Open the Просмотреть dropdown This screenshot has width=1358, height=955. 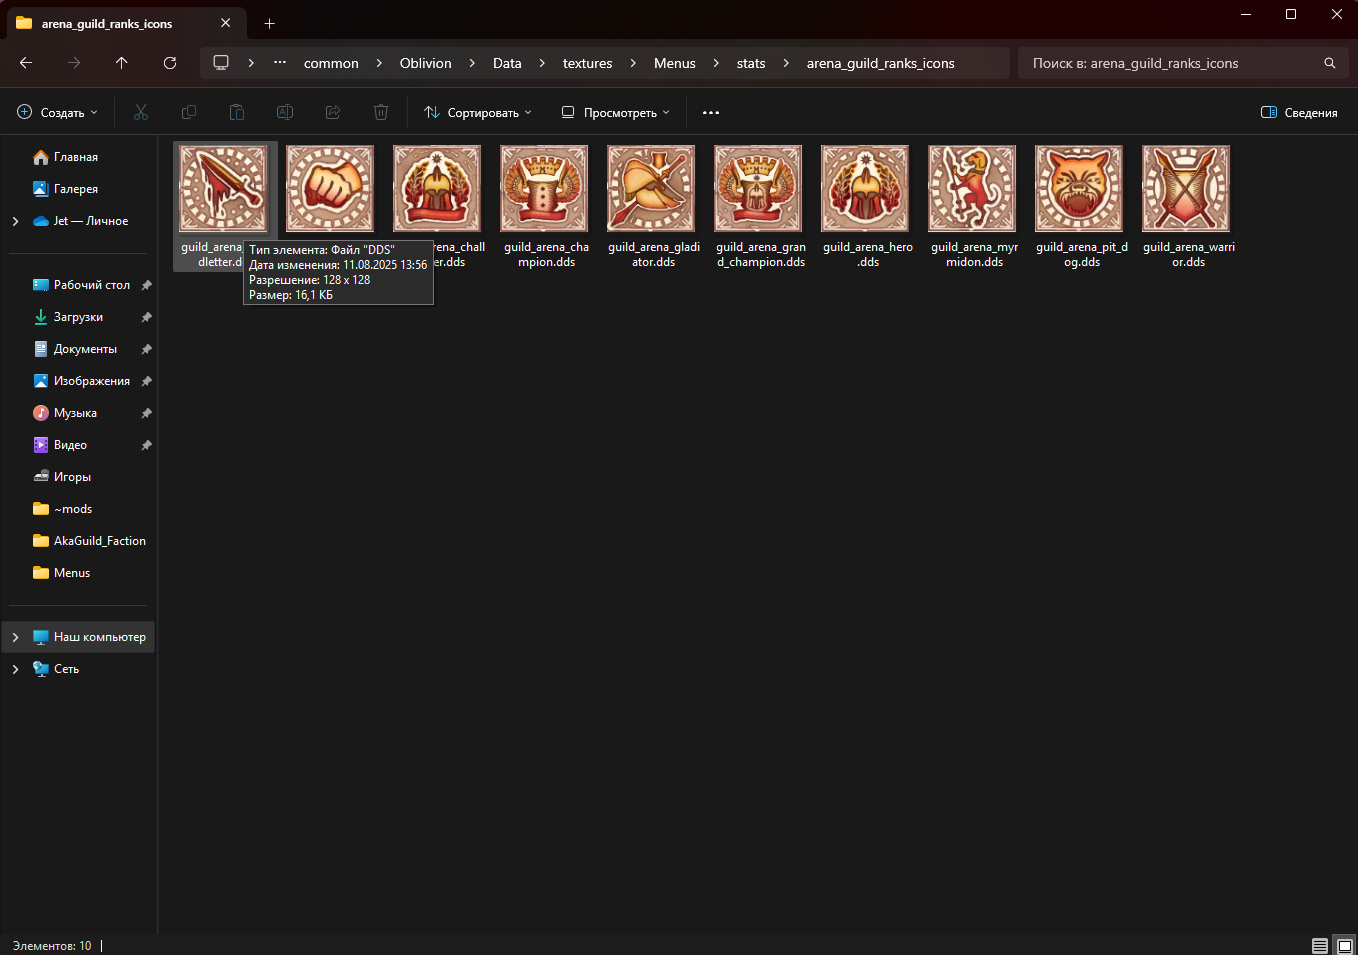pos(615,113)
